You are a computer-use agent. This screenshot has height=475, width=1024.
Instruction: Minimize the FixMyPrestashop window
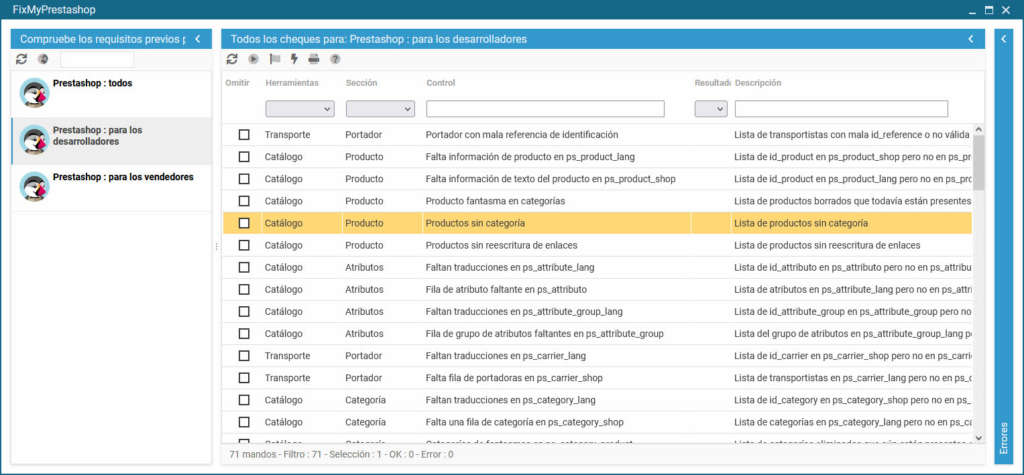coord(972,10)
